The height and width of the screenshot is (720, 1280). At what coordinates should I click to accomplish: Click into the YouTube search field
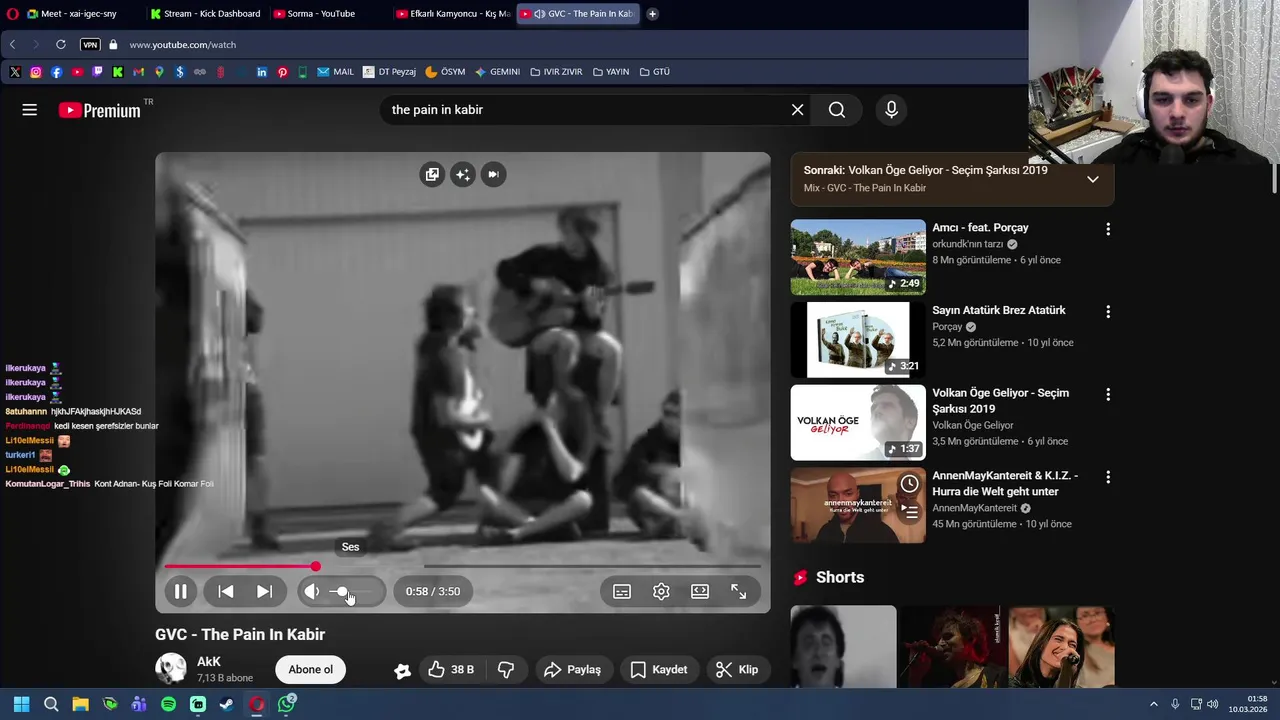click(585, 110)
